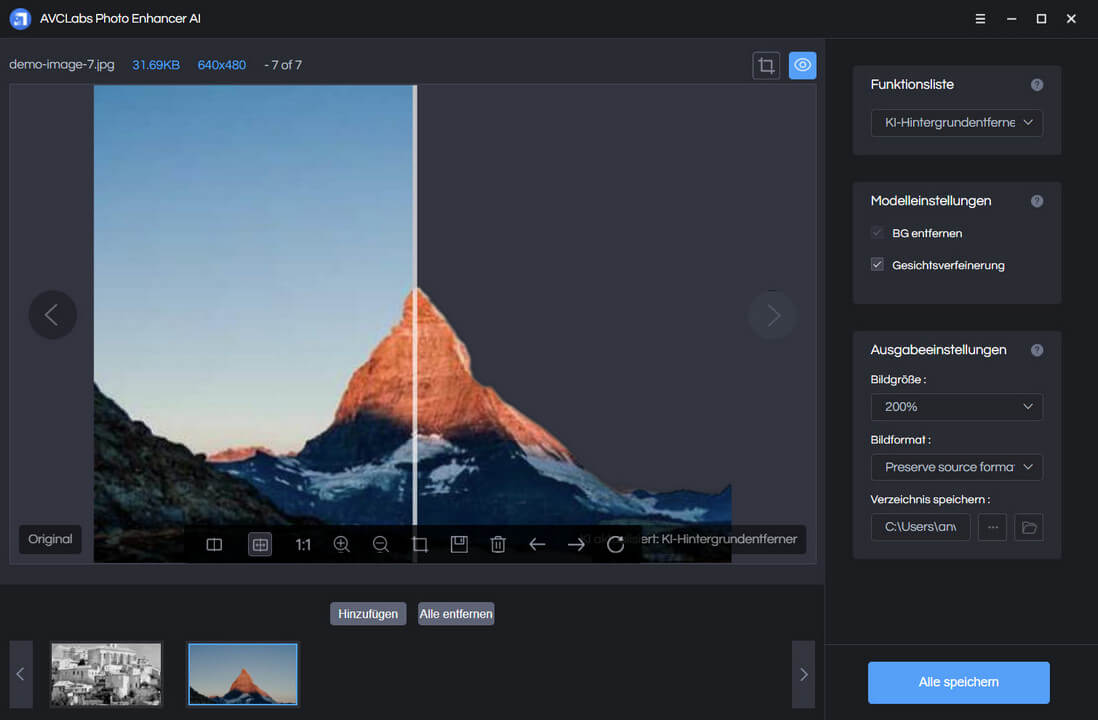
Task: Click the 640x480 resolution text
Action: (x=221, y=65)
